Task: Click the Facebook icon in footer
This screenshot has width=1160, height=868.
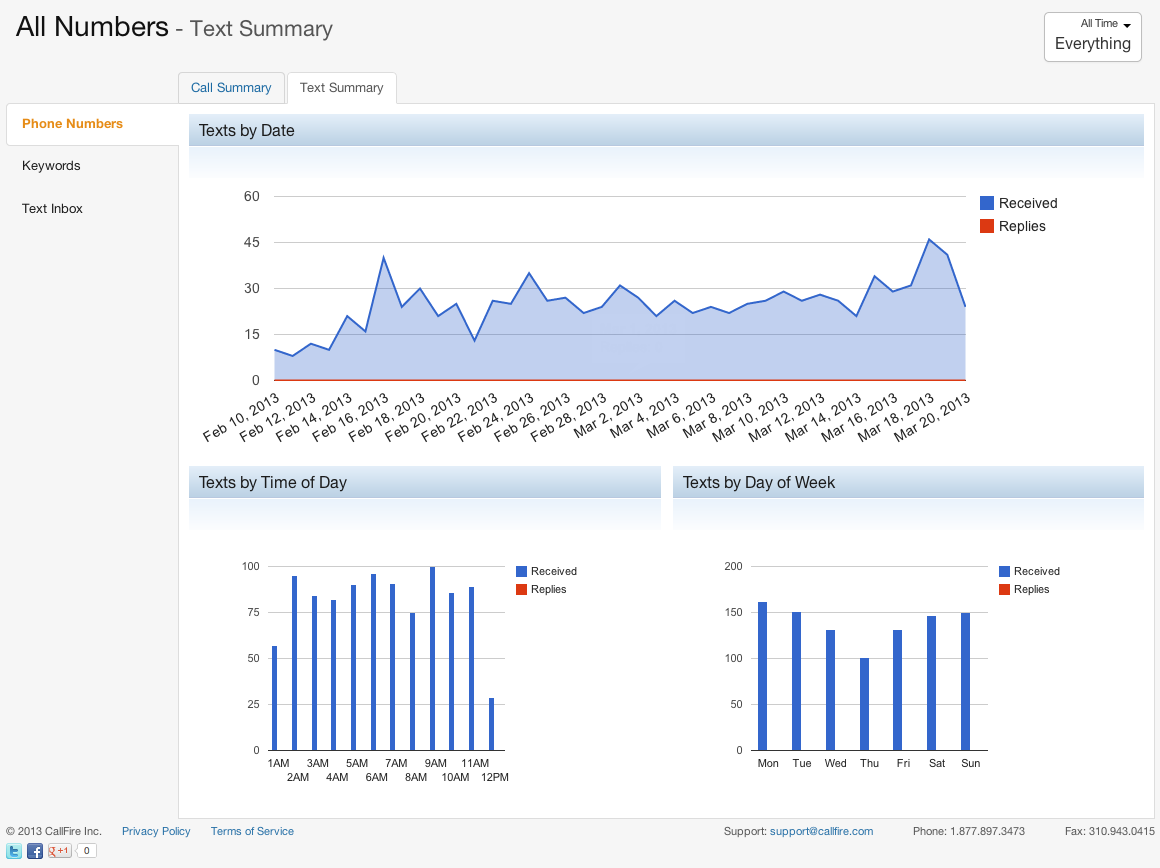Action: 35,851
